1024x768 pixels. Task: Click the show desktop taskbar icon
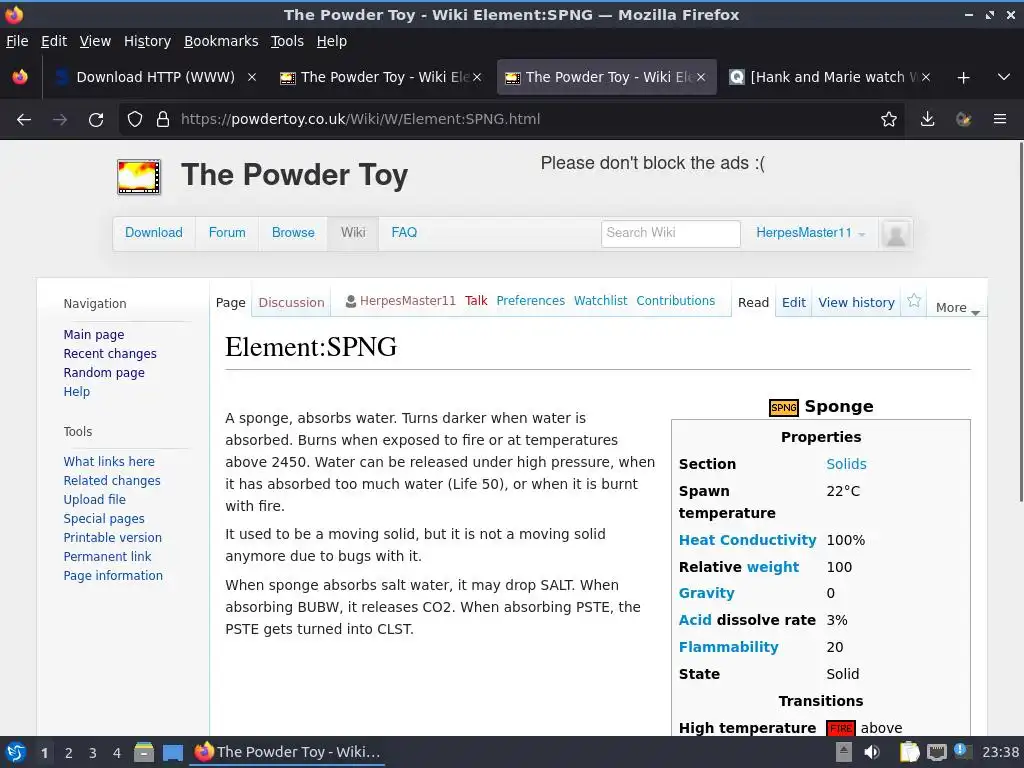click(x=172, y=752)
